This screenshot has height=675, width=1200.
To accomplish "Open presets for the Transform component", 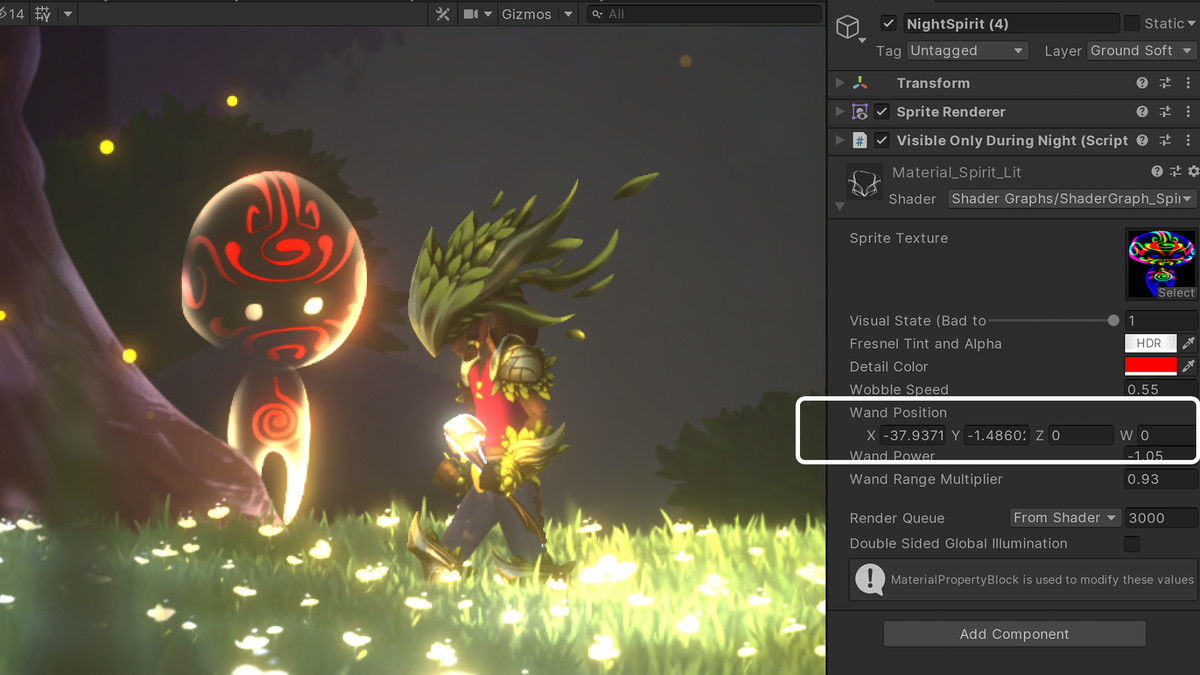I will tap(1165, 83).
